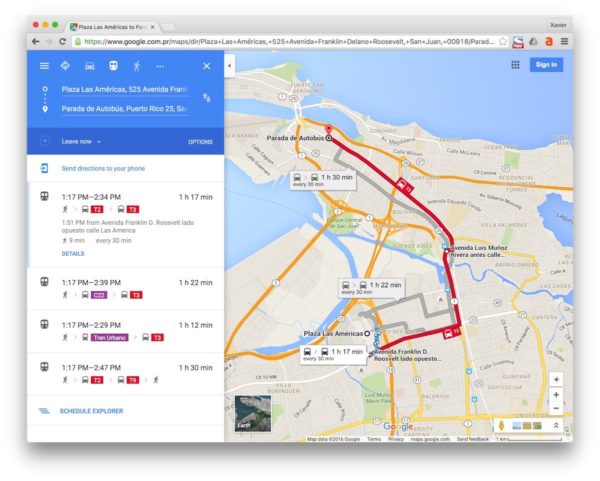This screenshot has height=481, width=600.
Task: Open transit route OPTIONS
Action: point(200,142)
